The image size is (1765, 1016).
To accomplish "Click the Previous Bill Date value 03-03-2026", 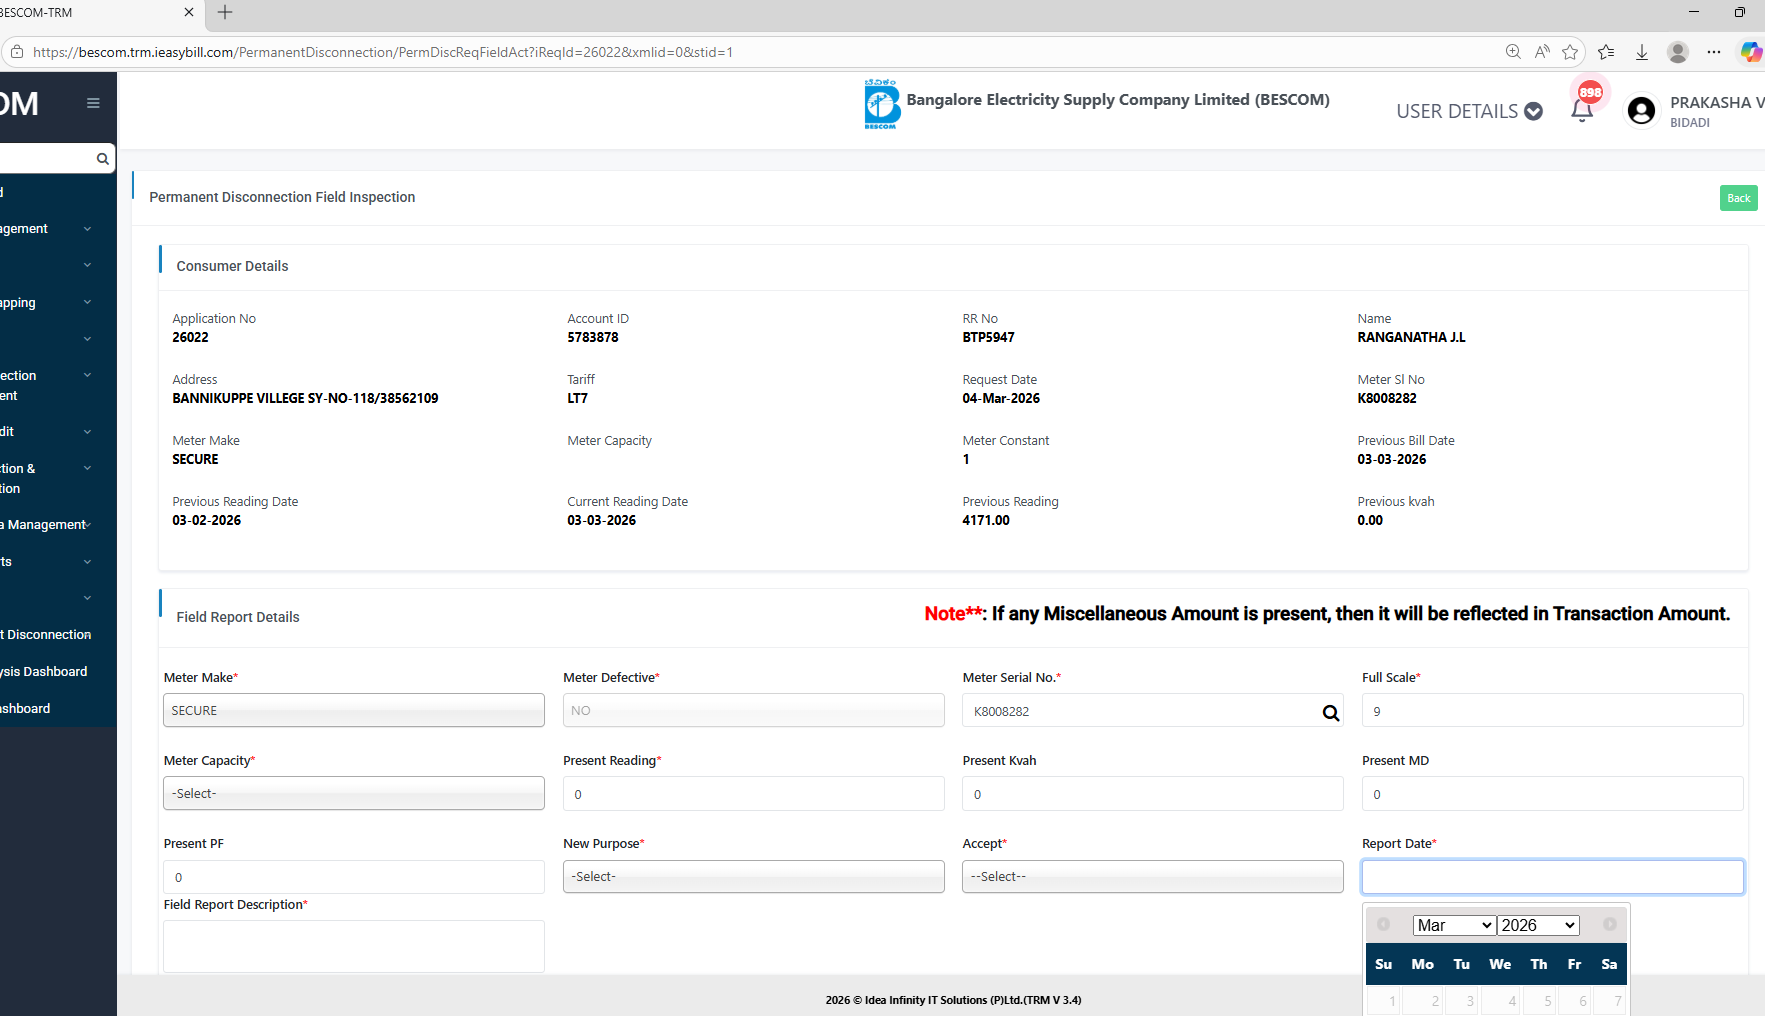I will click(x=1392, y=460).
